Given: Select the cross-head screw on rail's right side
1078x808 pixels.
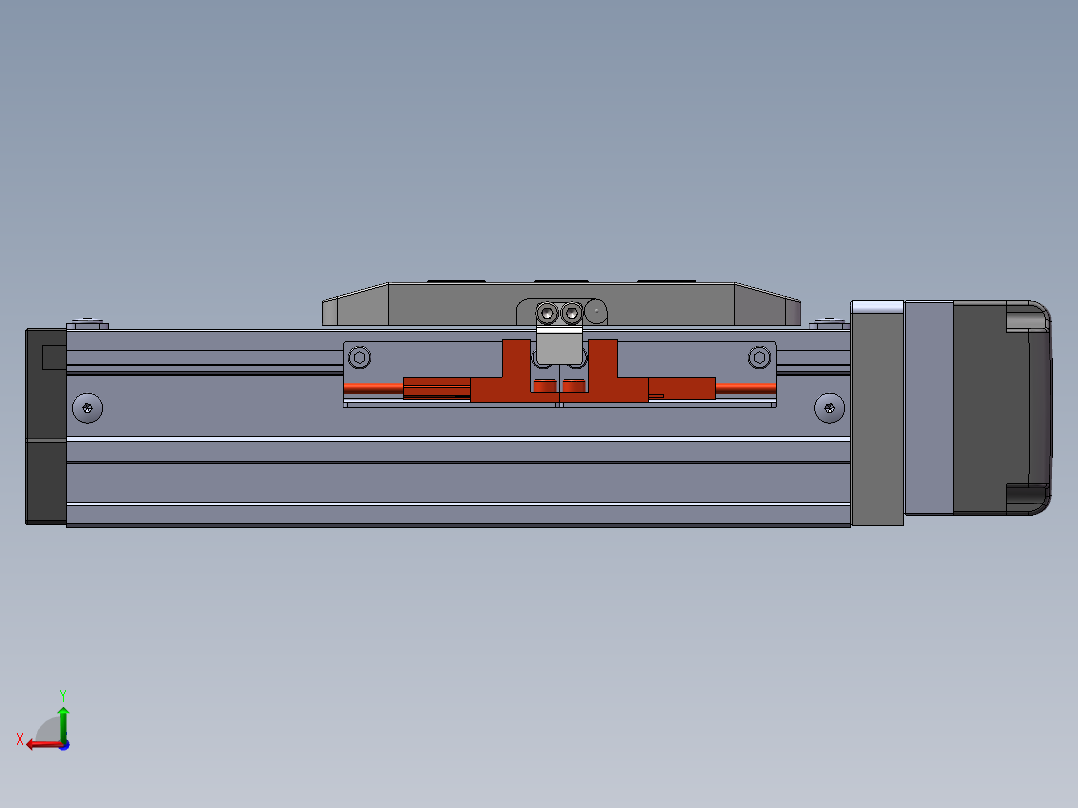Looking at the screenshot, I should click(829, 407).
